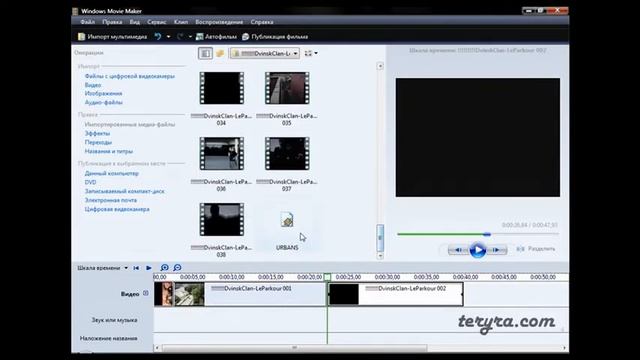Click Публикация фильма toolbar button

pos(275,37)
